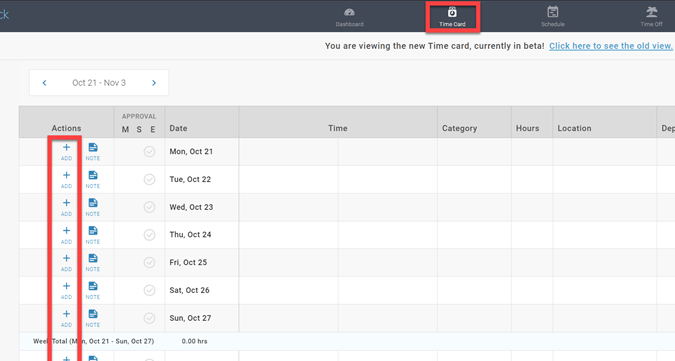Click the link to see the old view

611,46
